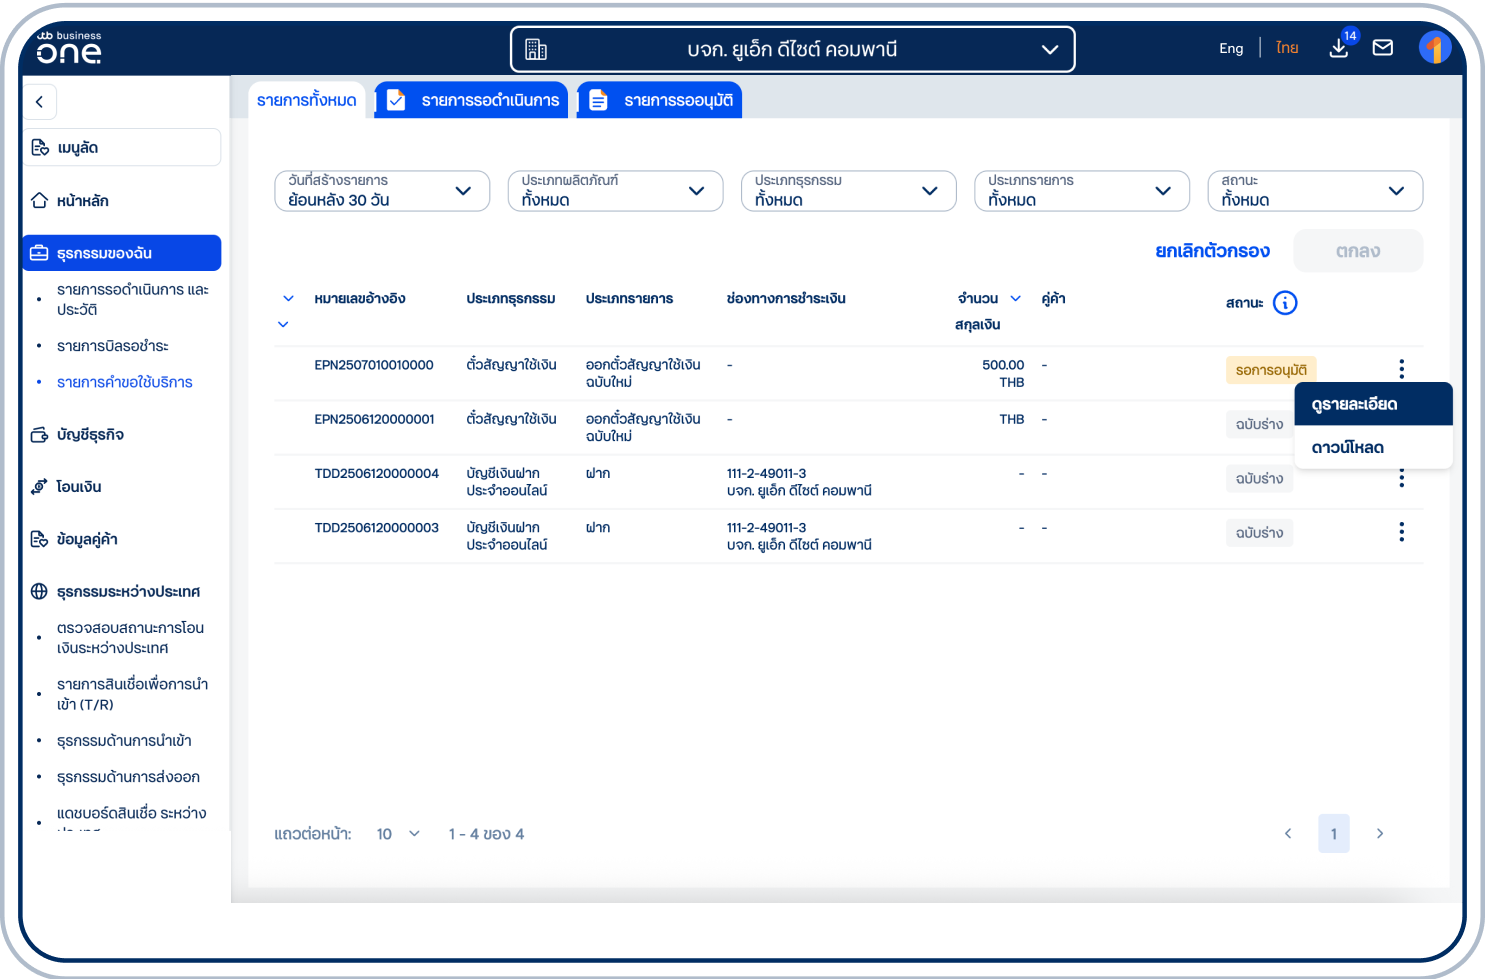1485x979 pixels.
Task: Click ยกเลิกตัวกรอง clear filter link
Action: (1212, 251)
